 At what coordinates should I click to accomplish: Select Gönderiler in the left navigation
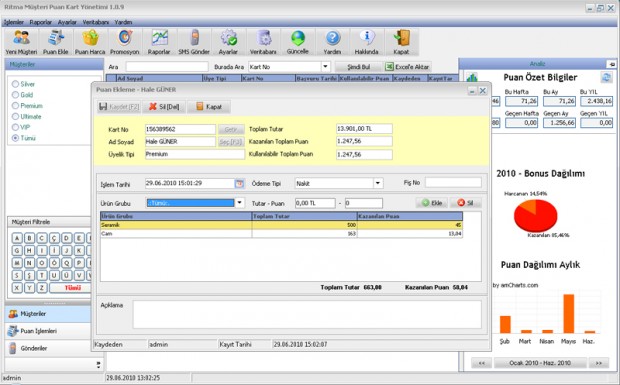click(48, 348)
